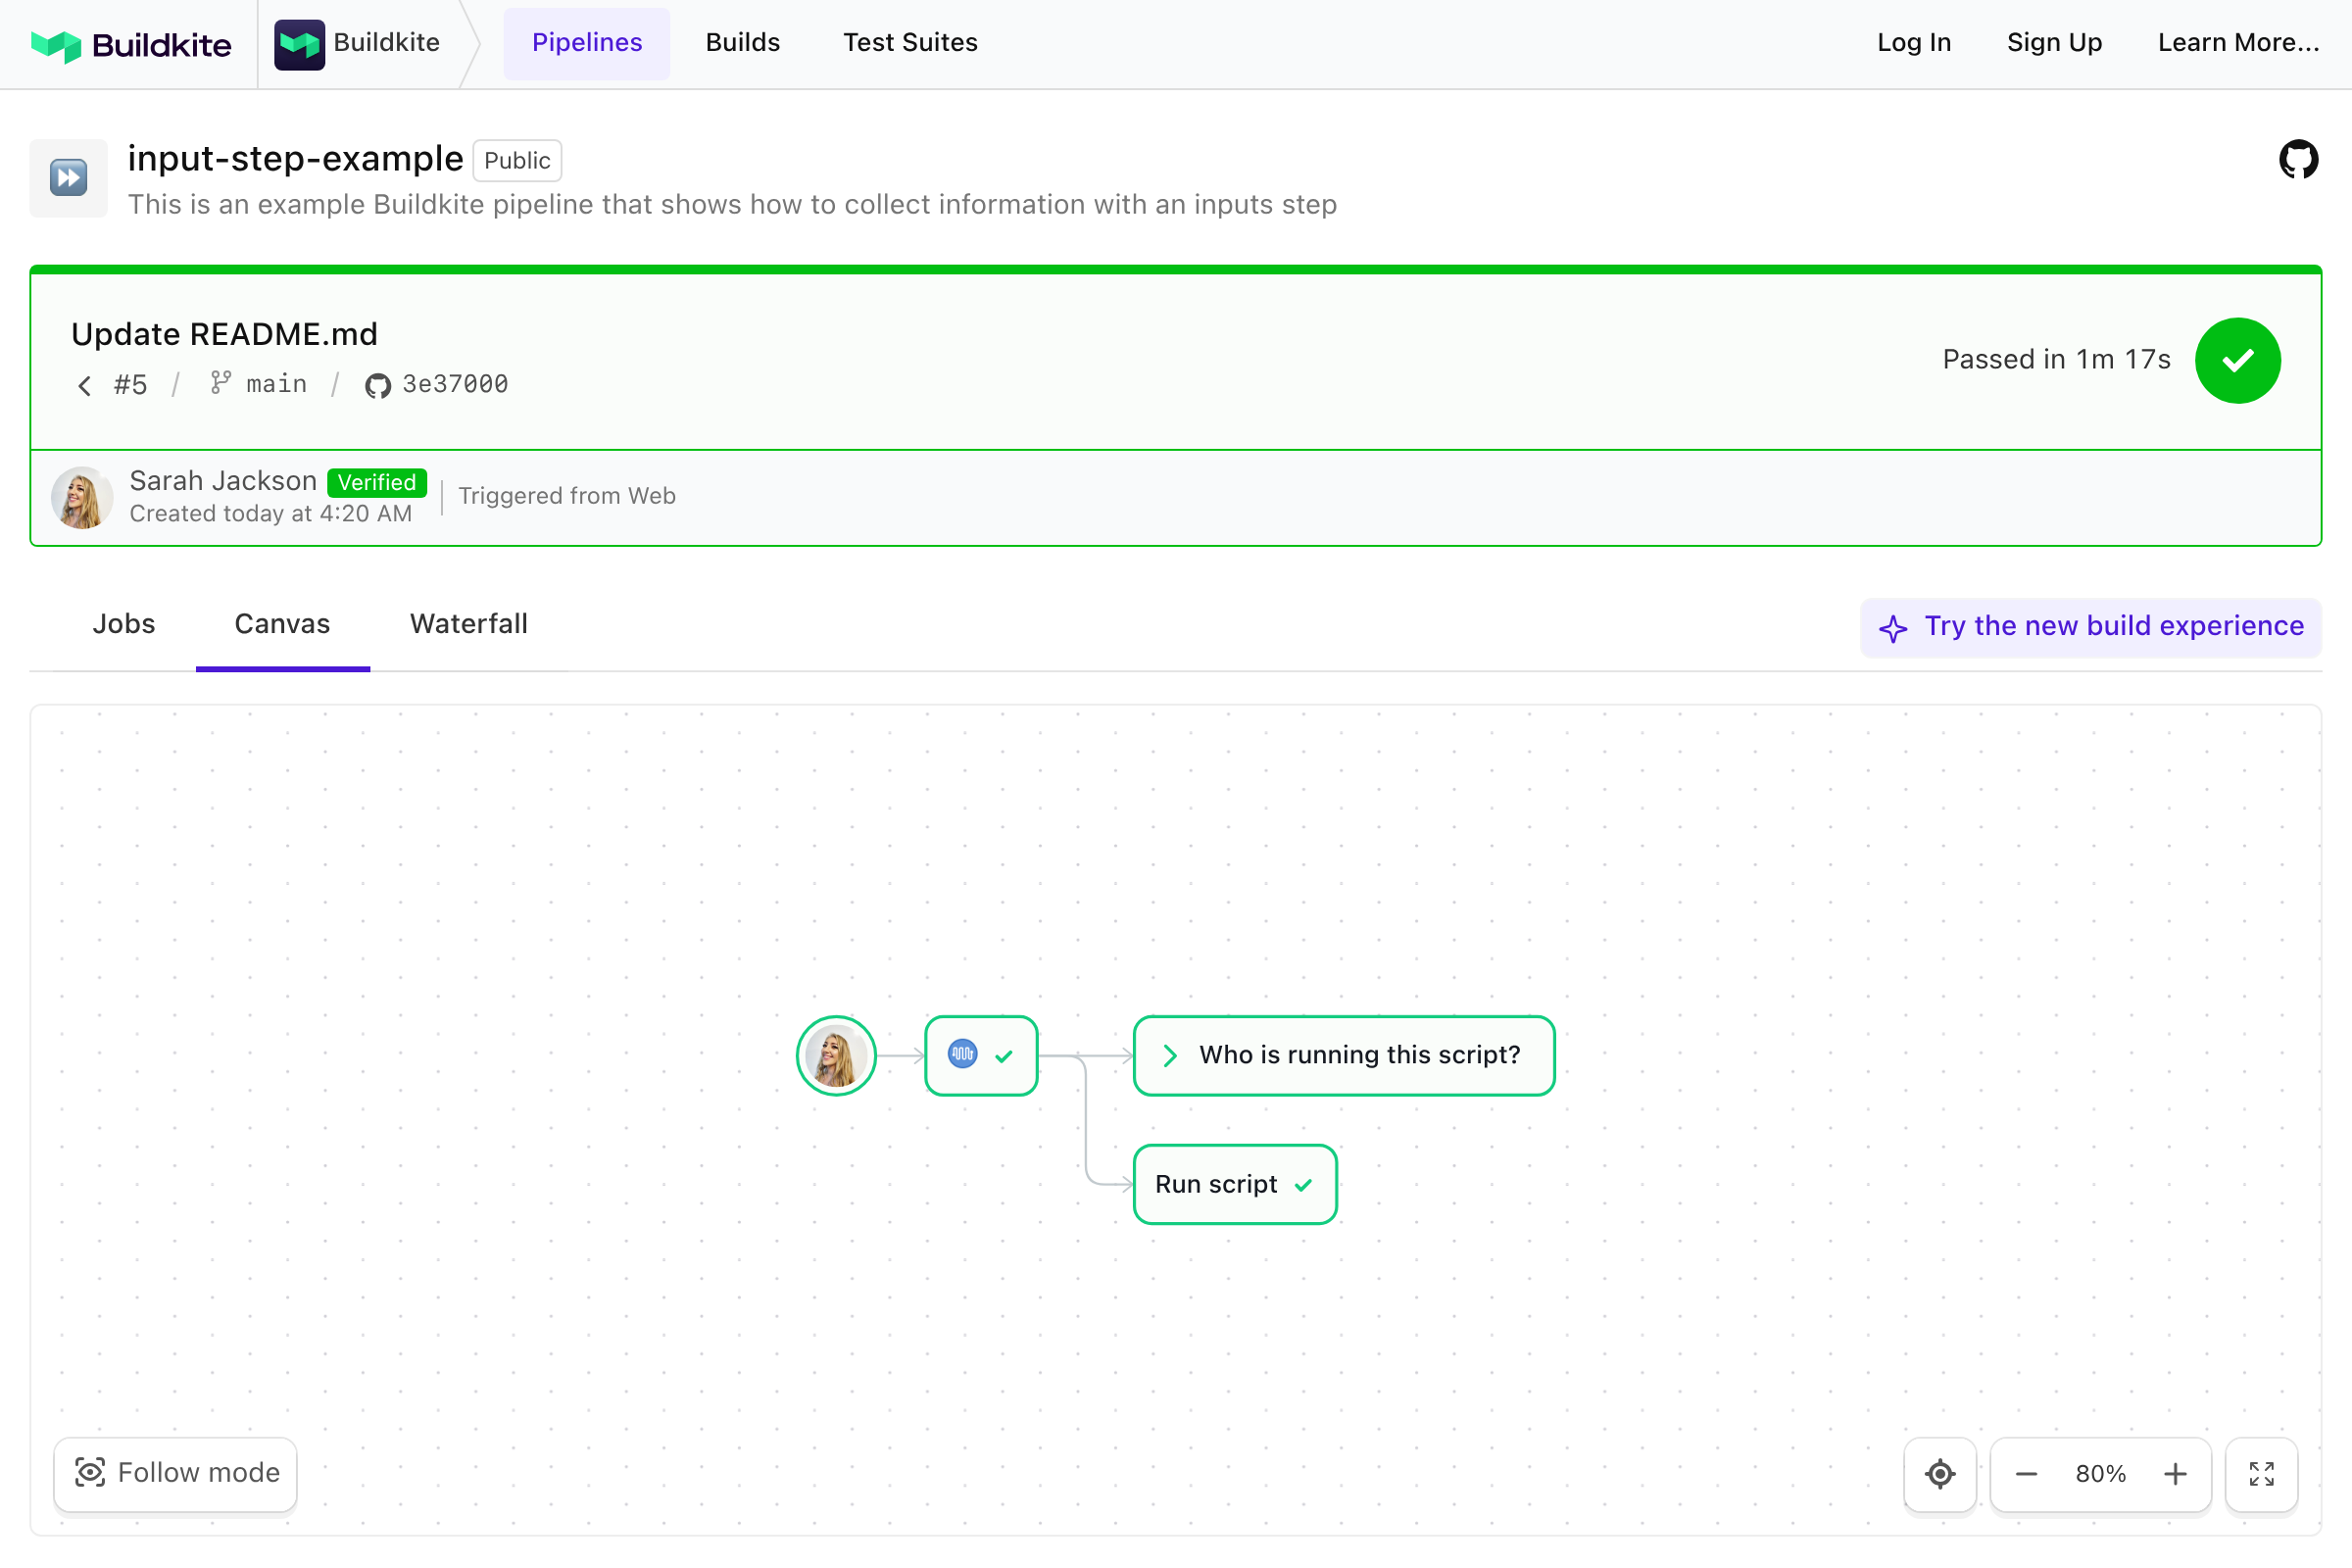This screenshot has height=1568, width=2352.
Task: Open the GitHub repository icon
Action: 2297,160
